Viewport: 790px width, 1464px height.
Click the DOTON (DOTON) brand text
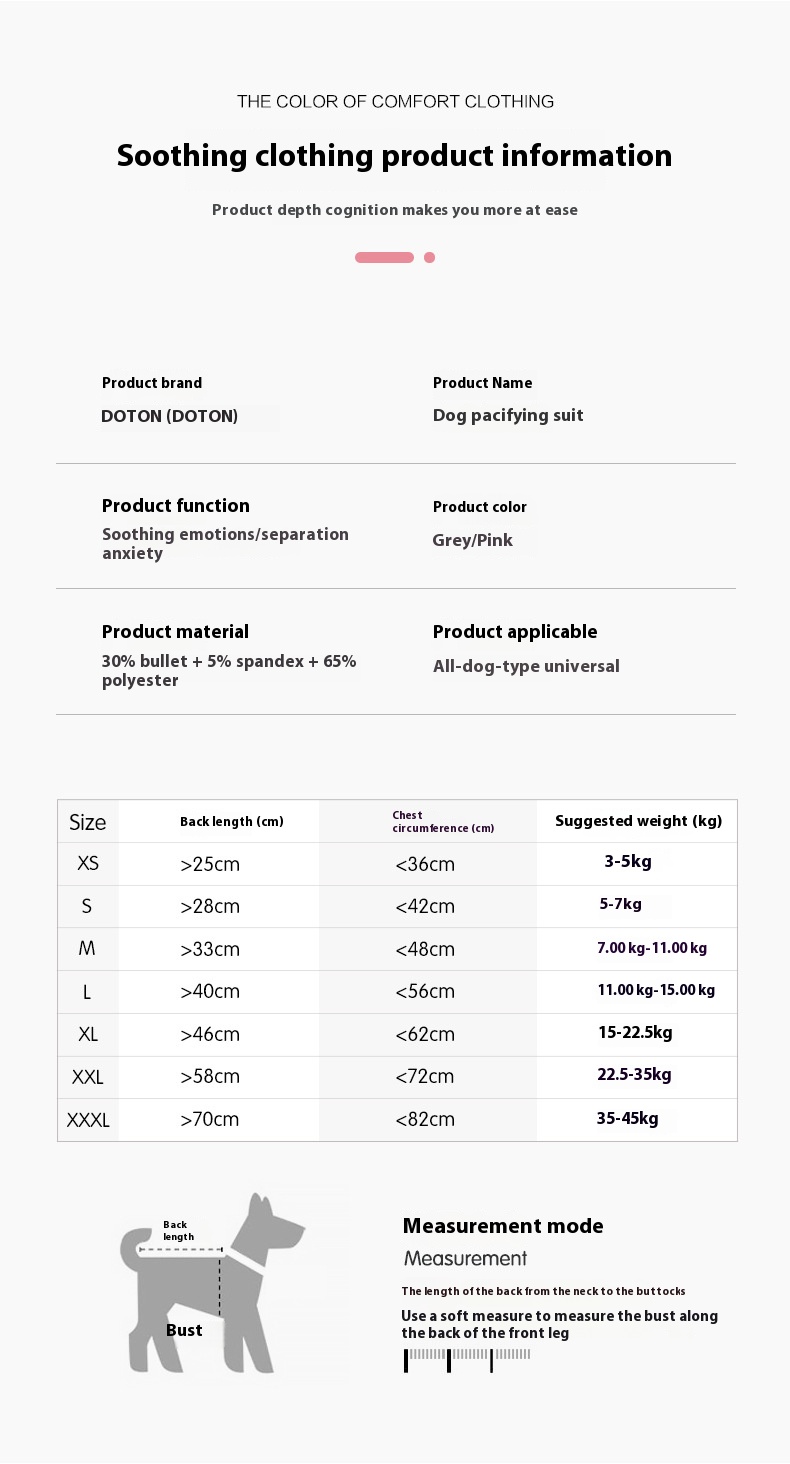pyautogui.click(x=169, y=416)
